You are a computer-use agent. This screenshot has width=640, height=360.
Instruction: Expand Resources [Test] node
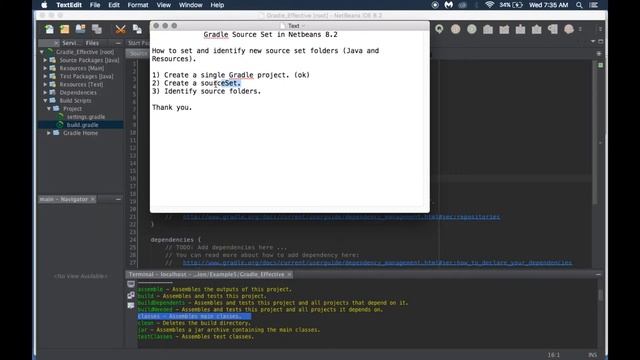[45, 84]
